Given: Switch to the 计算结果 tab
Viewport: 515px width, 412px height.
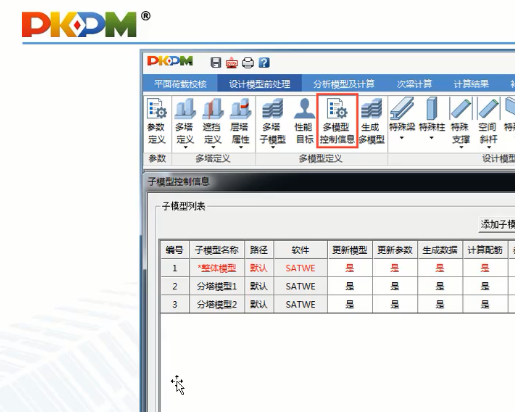Looking at the screenshot, I should (471, 84).
